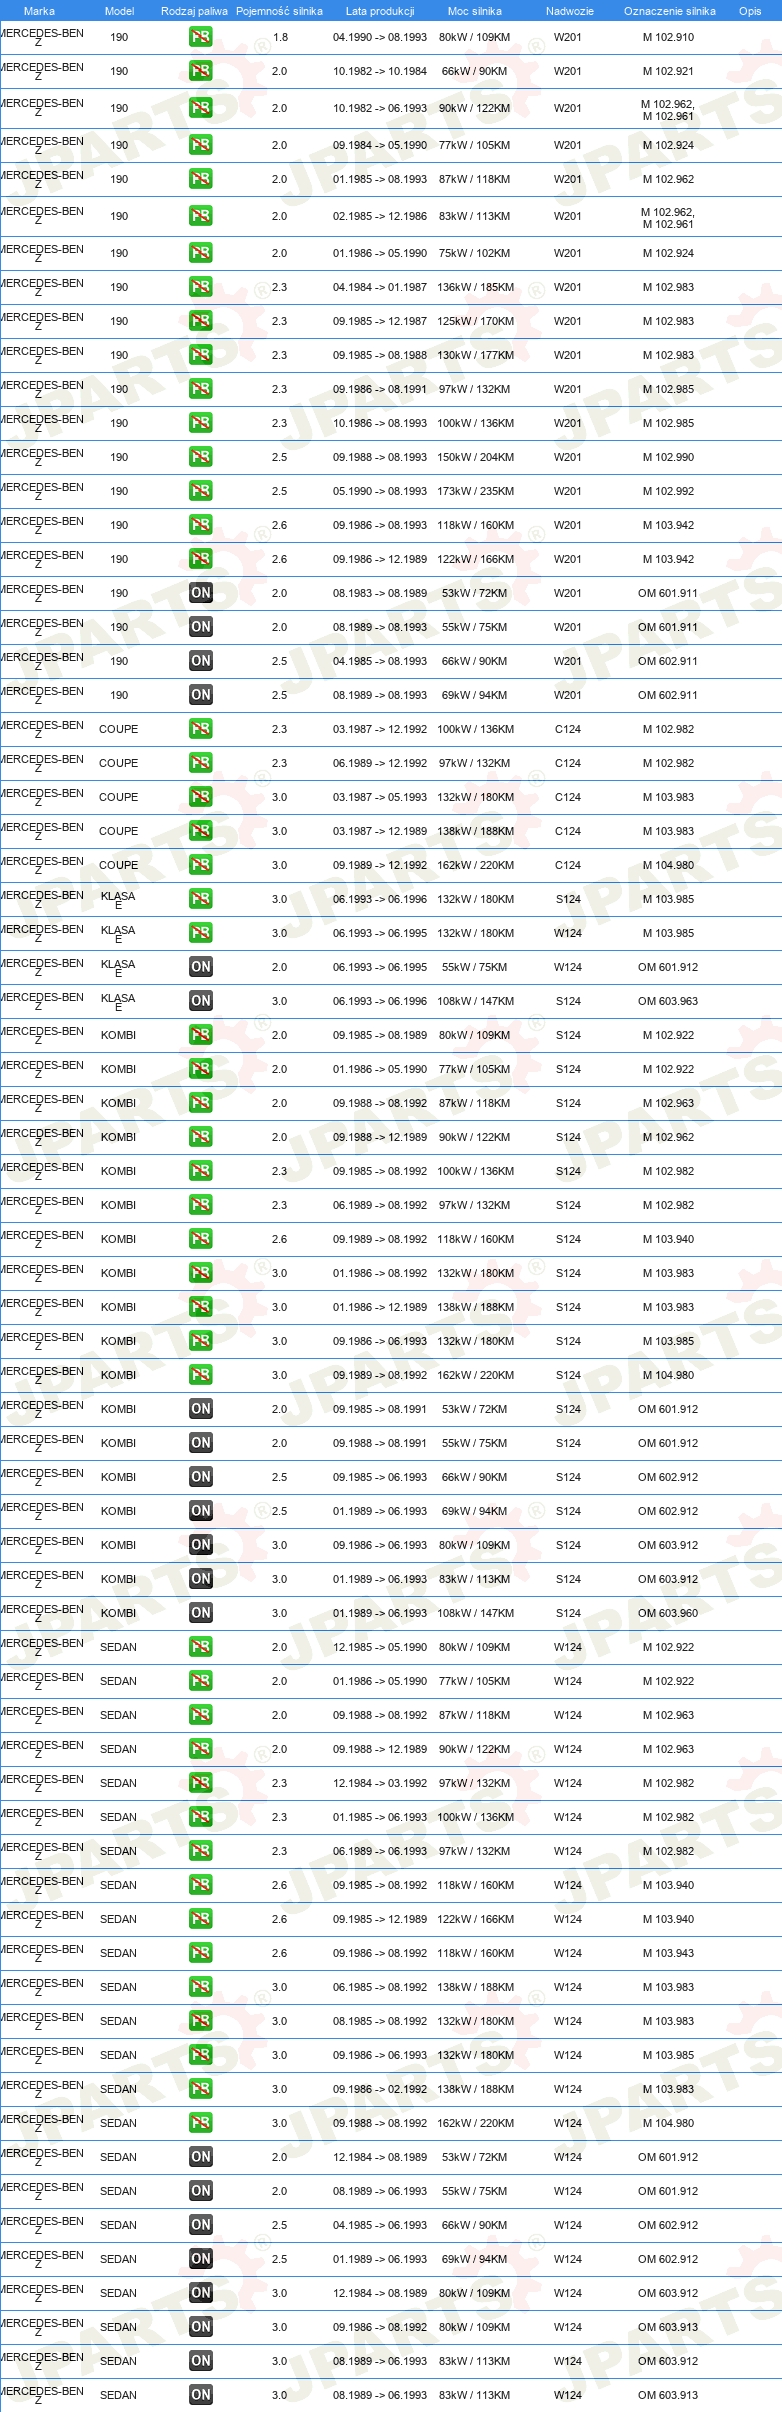Select petrol icon for 190 90kW / 122KM row
Screen dimensions: 782x2412
click(x=201, y=108)
